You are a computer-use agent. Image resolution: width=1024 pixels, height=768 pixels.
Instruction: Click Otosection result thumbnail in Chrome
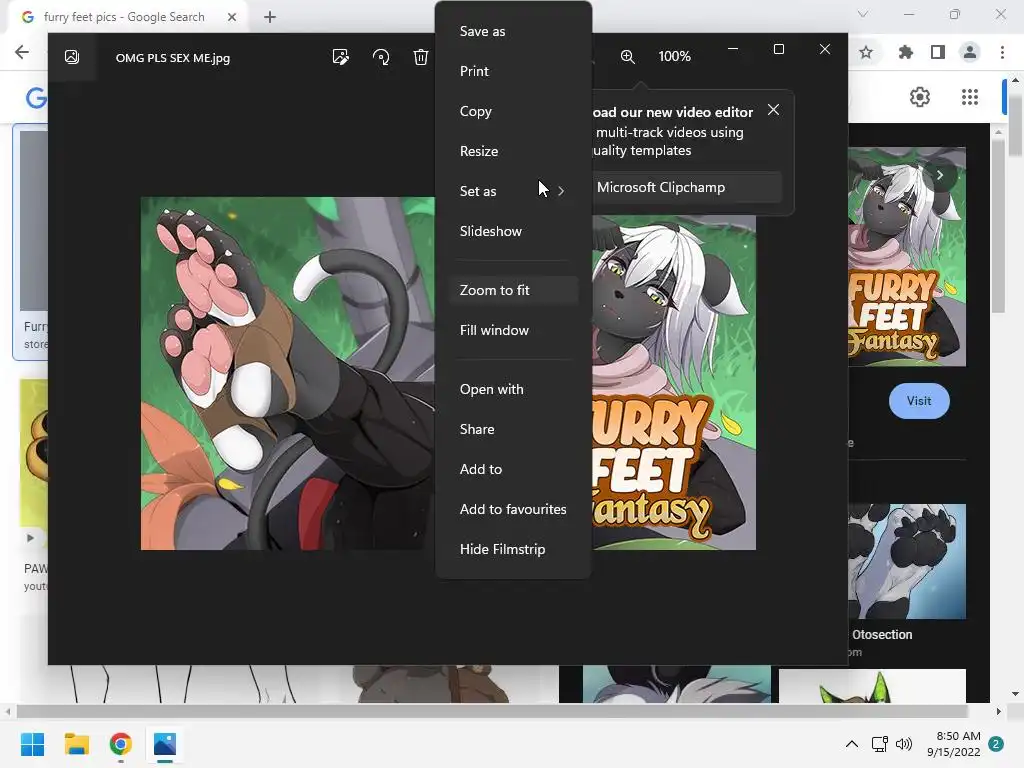pyautogui.click(x=907, y=562)
